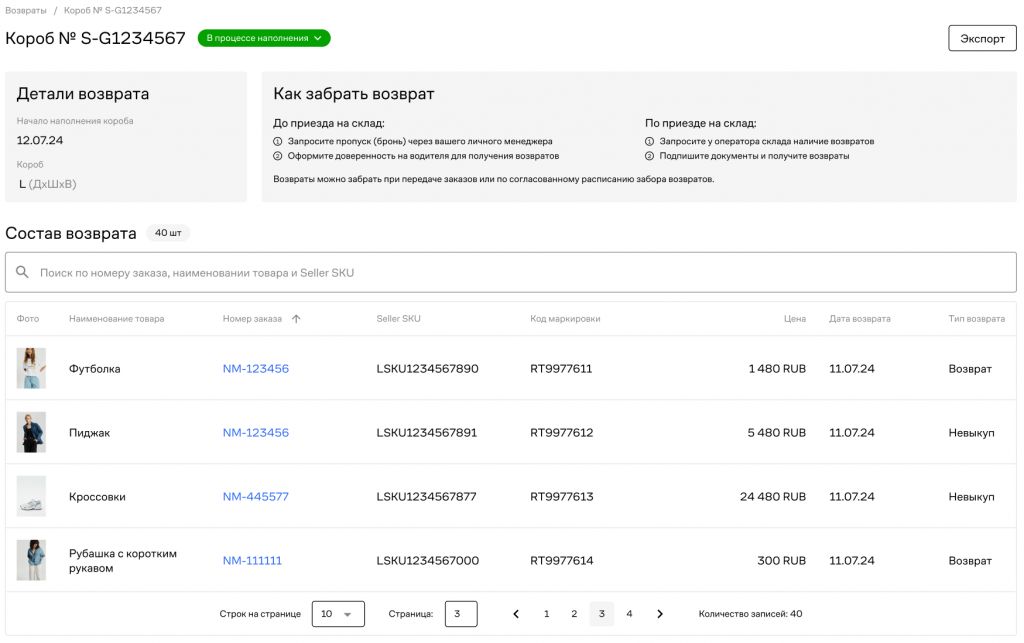Navigate to Возвраты breadcrumb
The width and height of the screenshot is (1024, 643).
click(26, 10)
